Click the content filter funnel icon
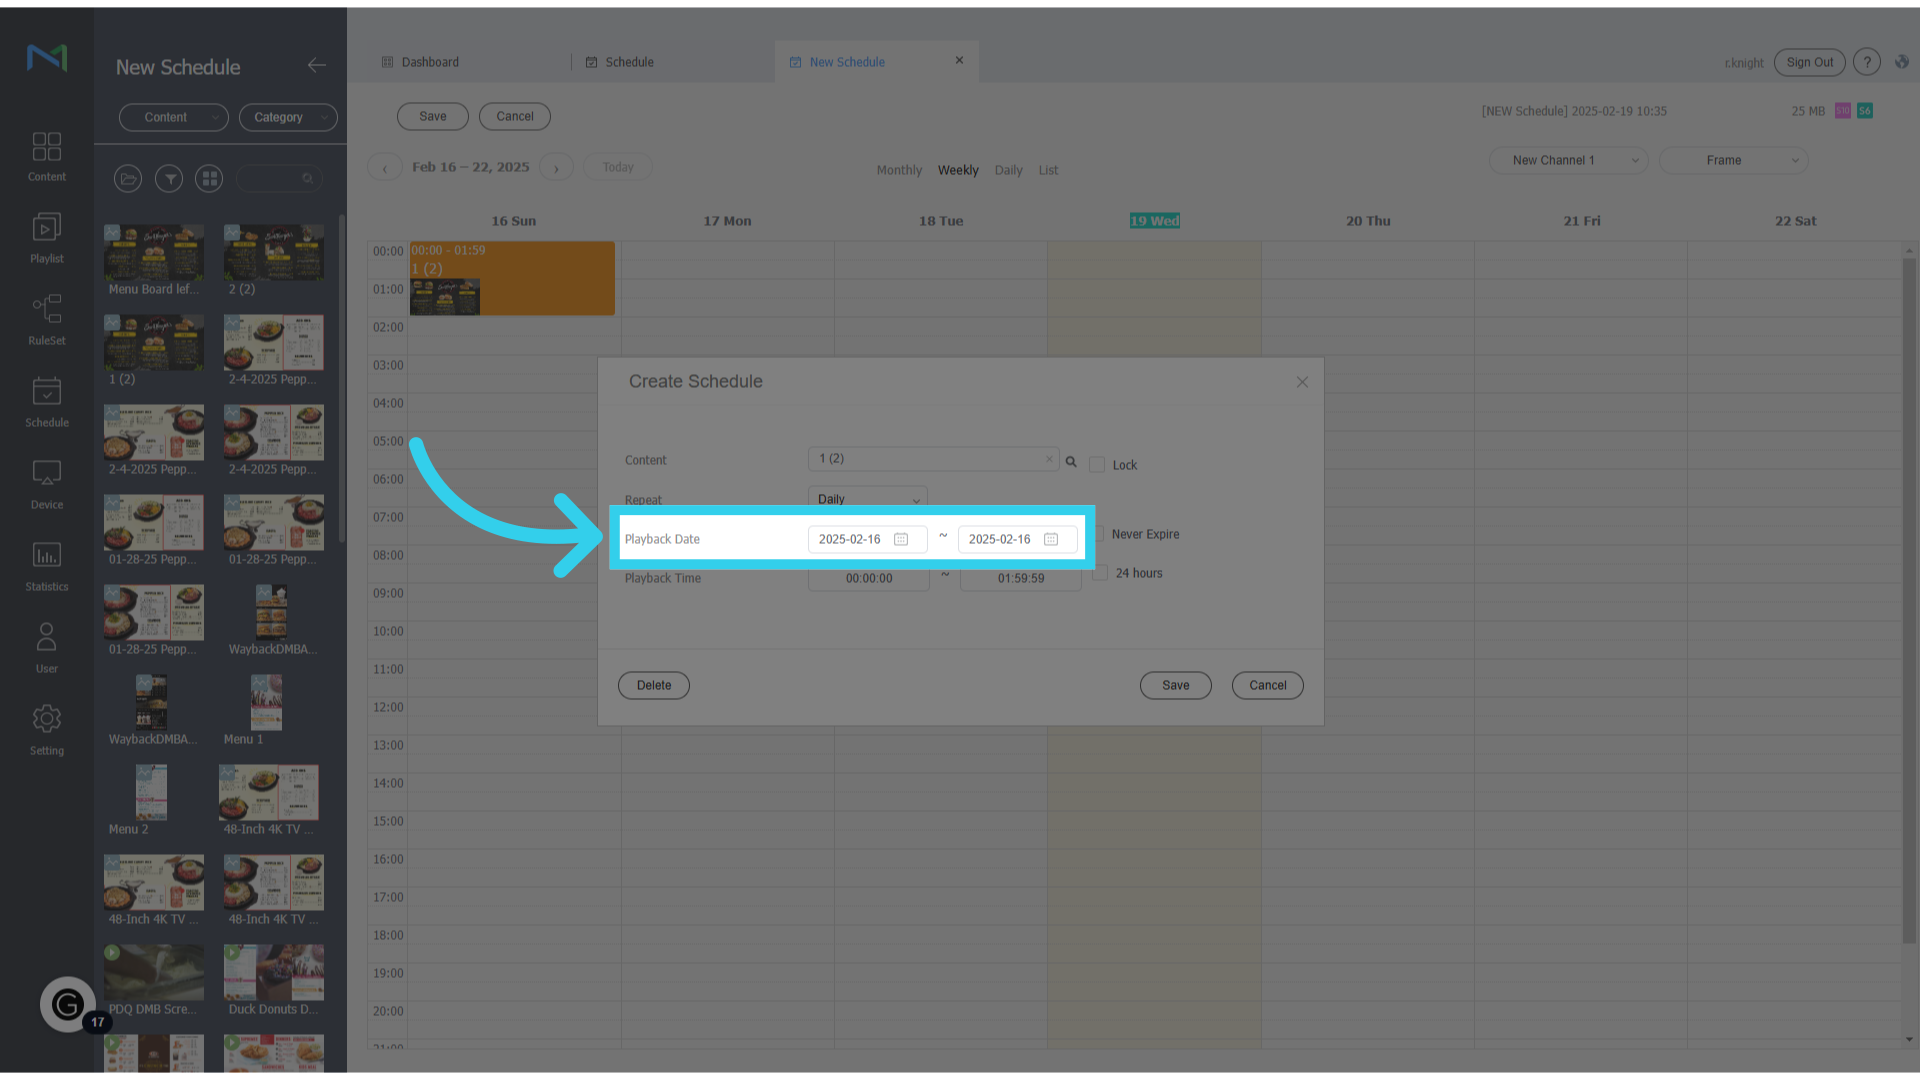 (169, 178)
